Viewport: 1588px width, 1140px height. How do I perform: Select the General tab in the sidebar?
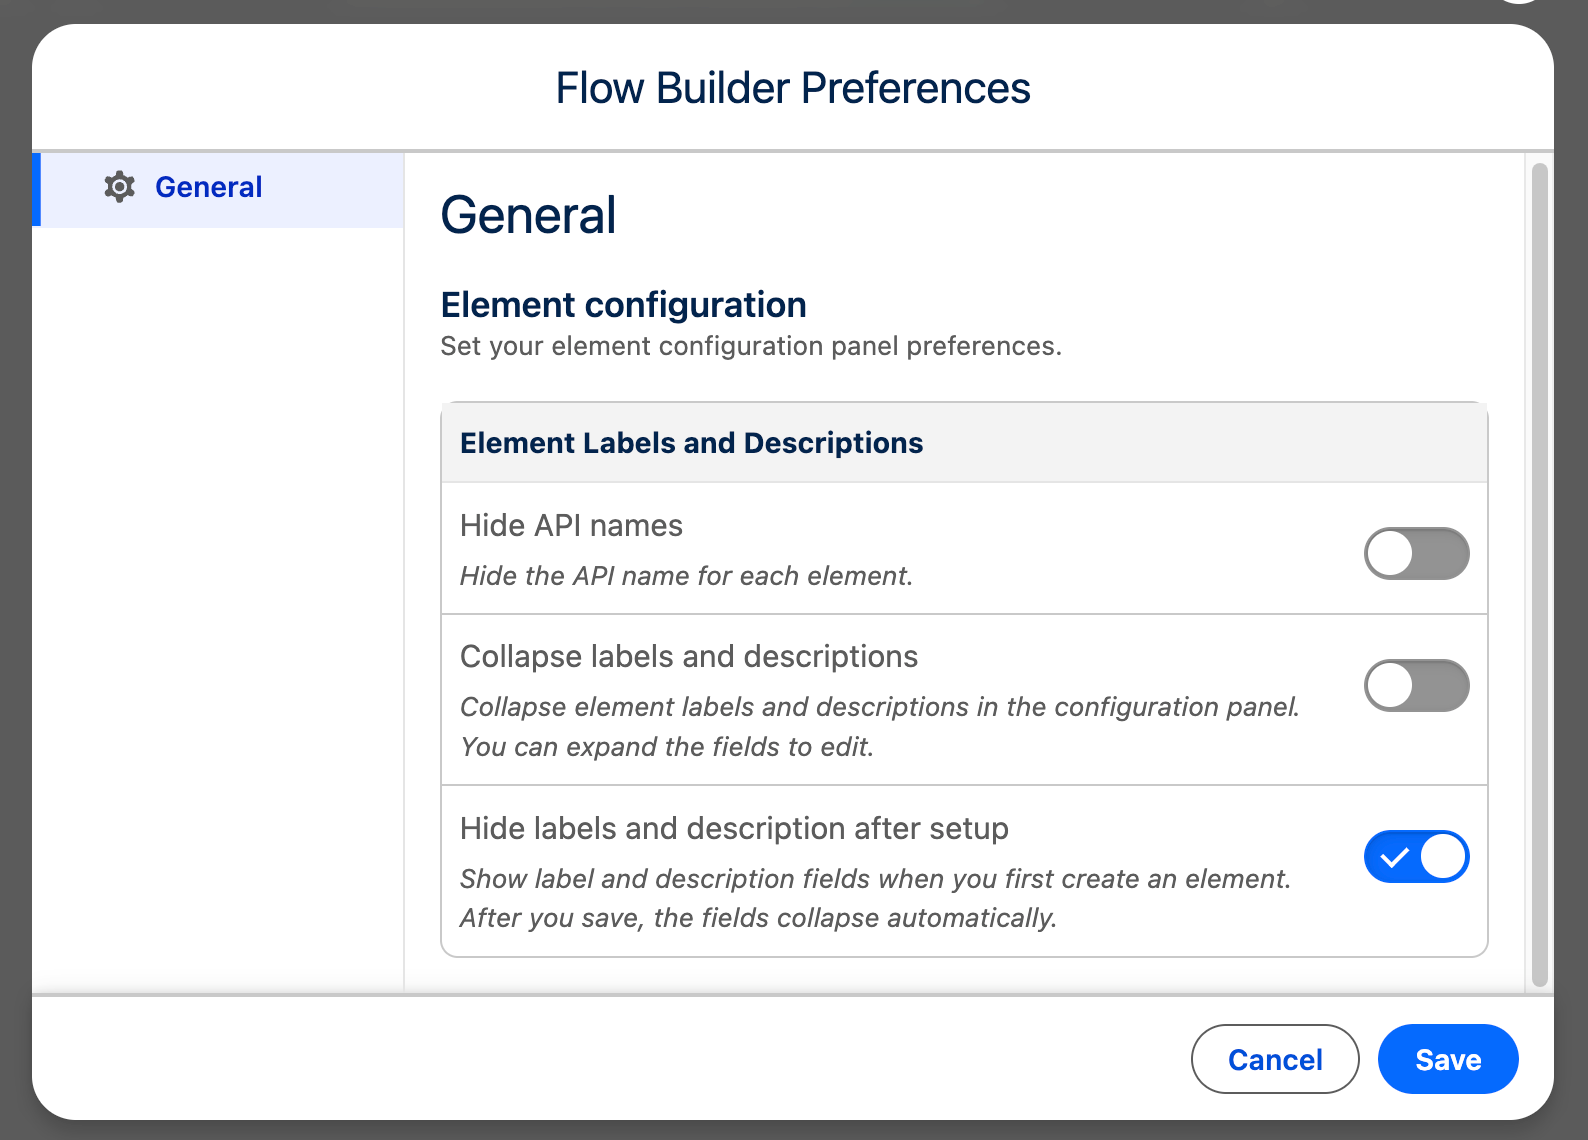[x=218, y=190]
